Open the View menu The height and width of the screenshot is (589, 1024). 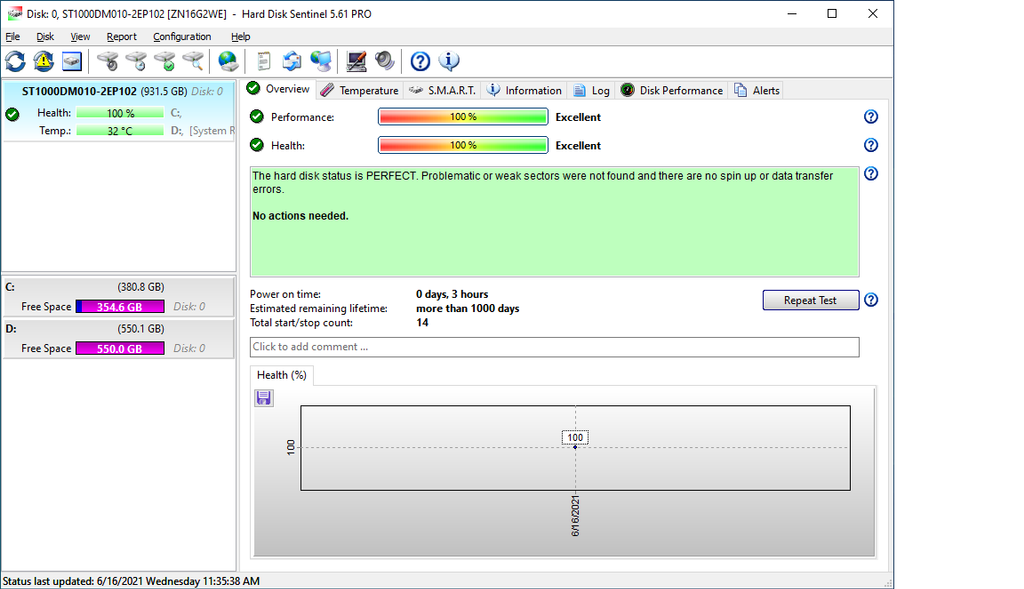pos(80,37)
